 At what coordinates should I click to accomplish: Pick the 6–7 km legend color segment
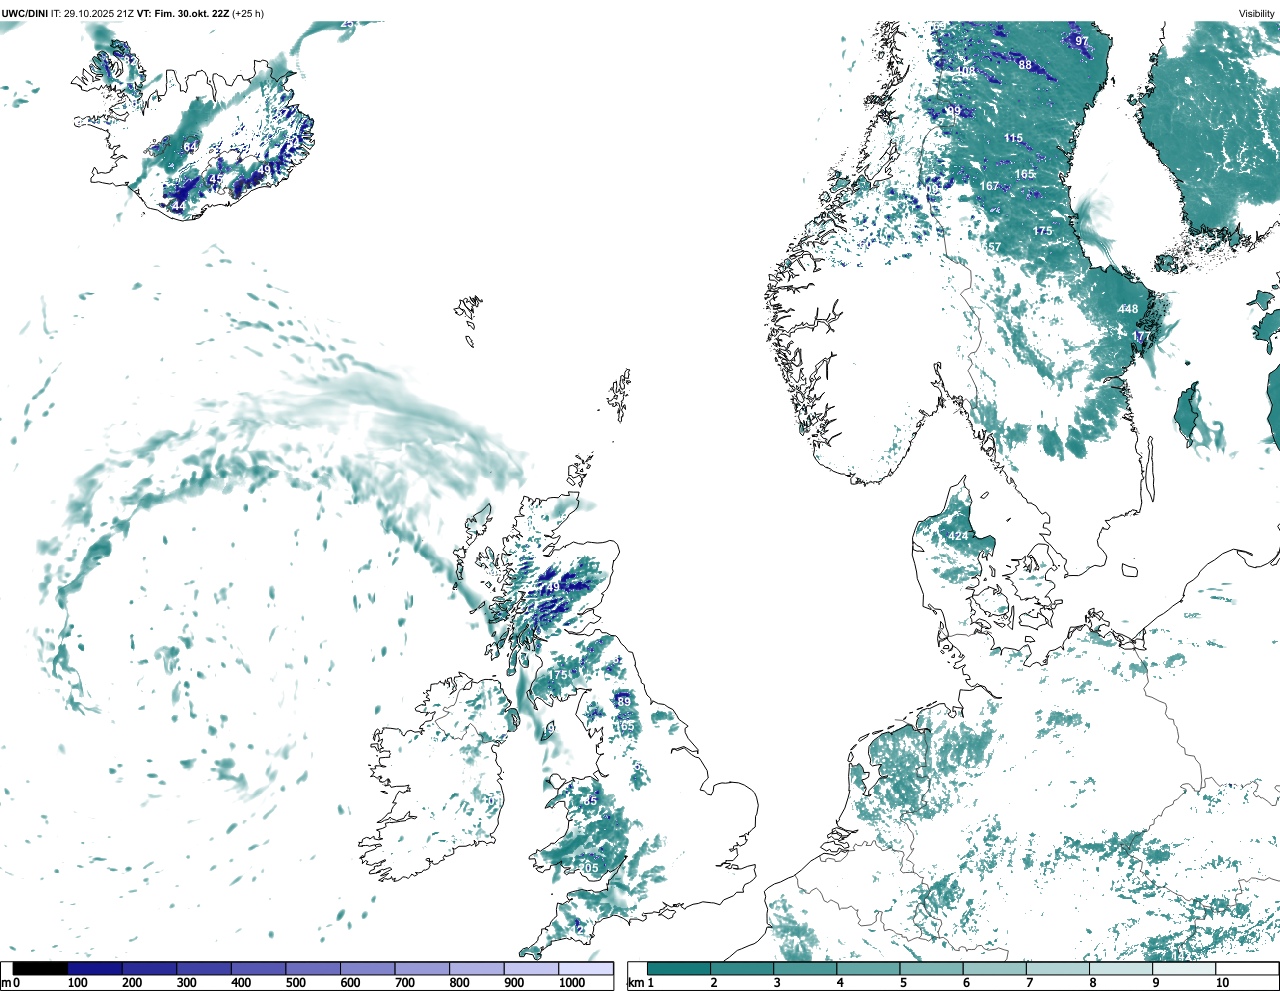tap(994, 968)
